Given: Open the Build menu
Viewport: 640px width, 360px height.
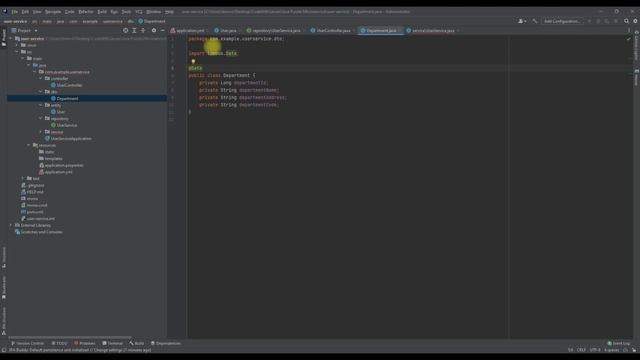Looking at the screenshot, I should (x=102, y=12).
